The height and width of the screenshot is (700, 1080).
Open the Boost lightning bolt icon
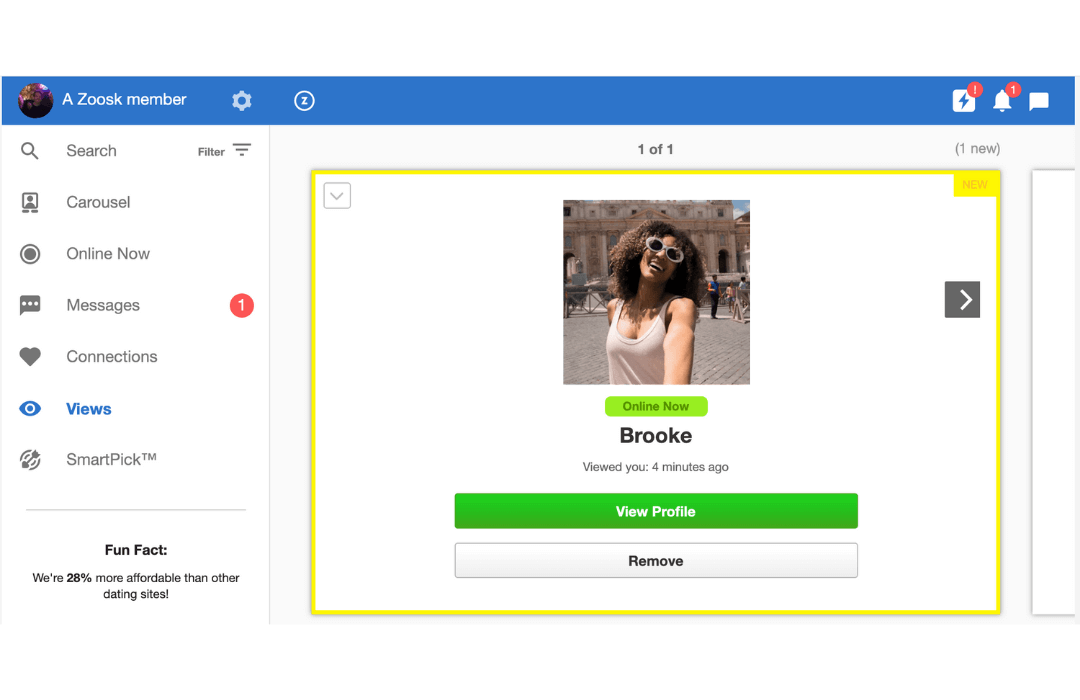pyautogui.click(x=963, y=100)
